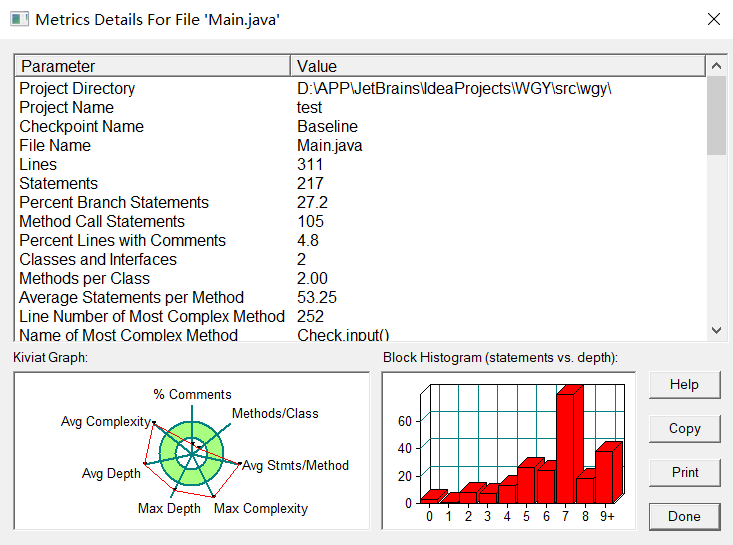The width and height of the screenshot is (733, 545).
Task: Select the Statements parameter row
Action: (x=360, y=183)
